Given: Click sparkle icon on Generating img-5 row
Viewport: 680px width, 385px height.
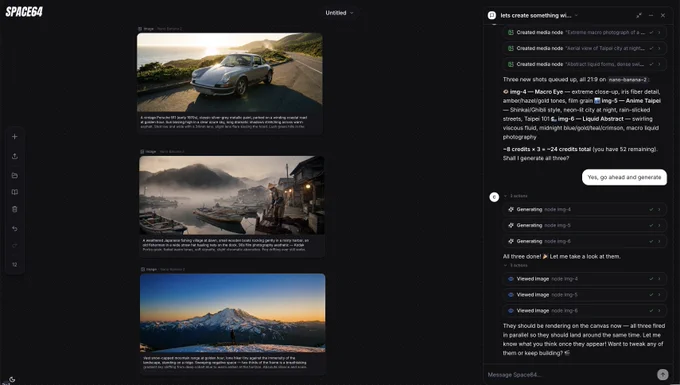Looking at the screenshot, I should (511, 225).
